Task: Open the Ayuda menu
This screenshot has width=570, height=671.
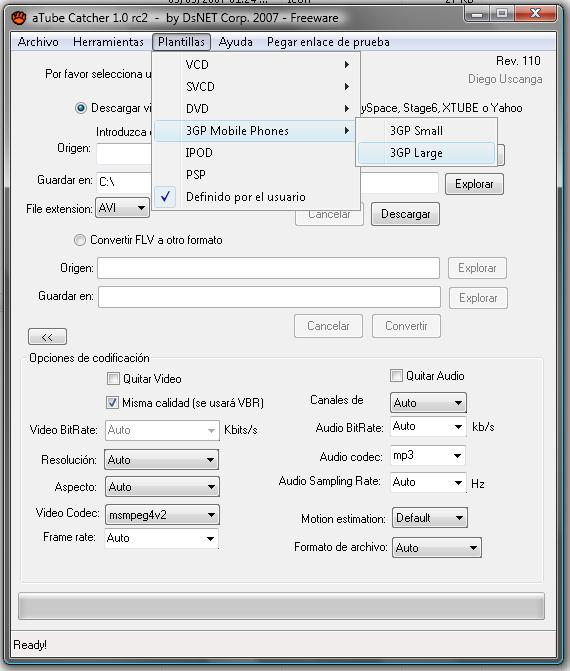Action: [x=235, y=42]
